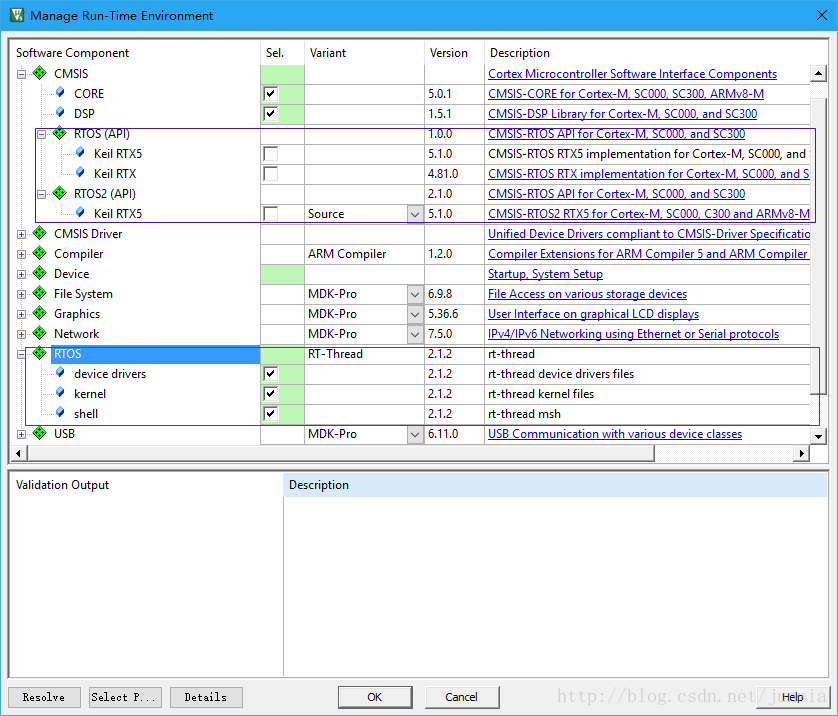Click the horizontal scrollbar left arrow
838x716 pixels.
coord(18,454)
